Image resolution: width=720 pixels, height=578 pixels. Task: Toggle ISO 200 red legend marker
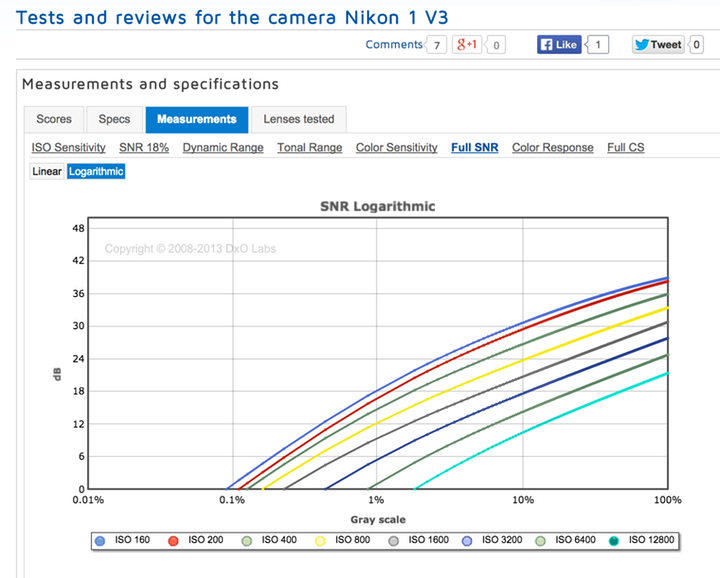[173, 541]
